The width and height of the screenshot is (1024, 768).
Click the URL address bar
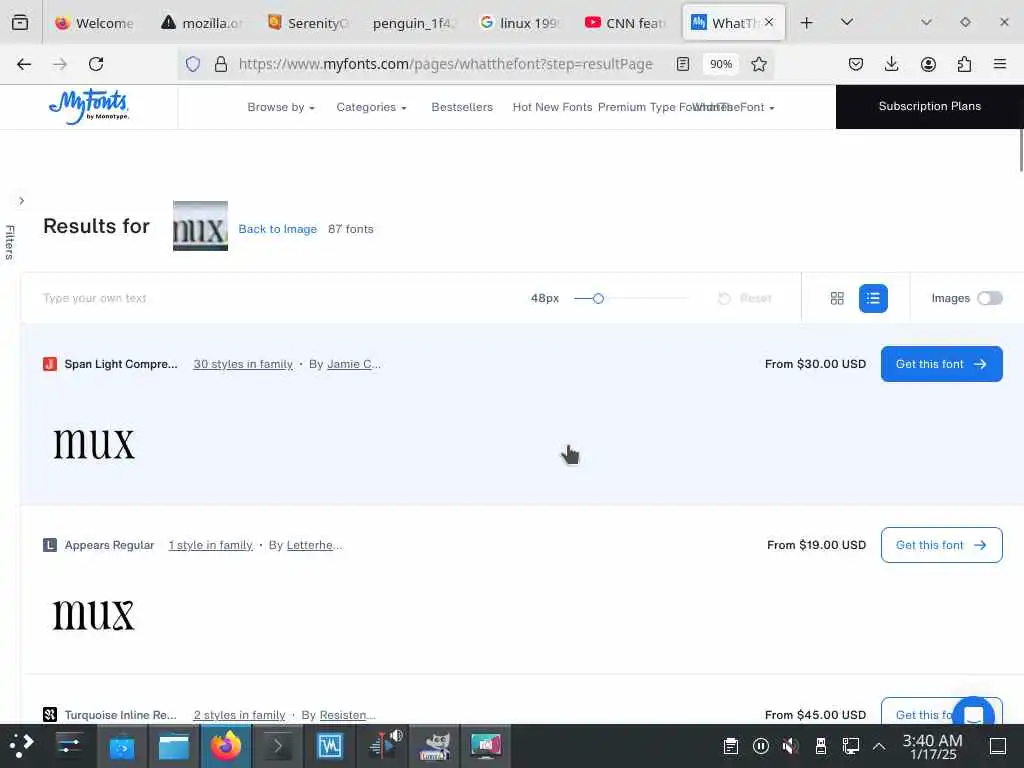(x=445, y=64)
